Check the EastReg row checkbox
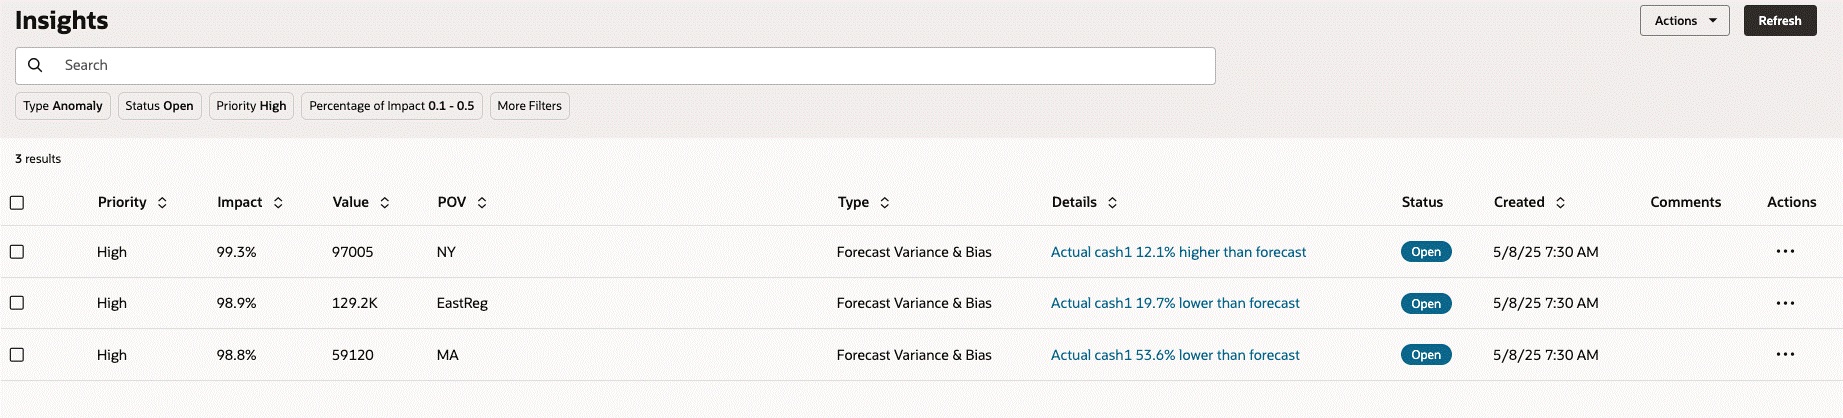The width and height of the screenshot is (1843, 418). [17, 303]
